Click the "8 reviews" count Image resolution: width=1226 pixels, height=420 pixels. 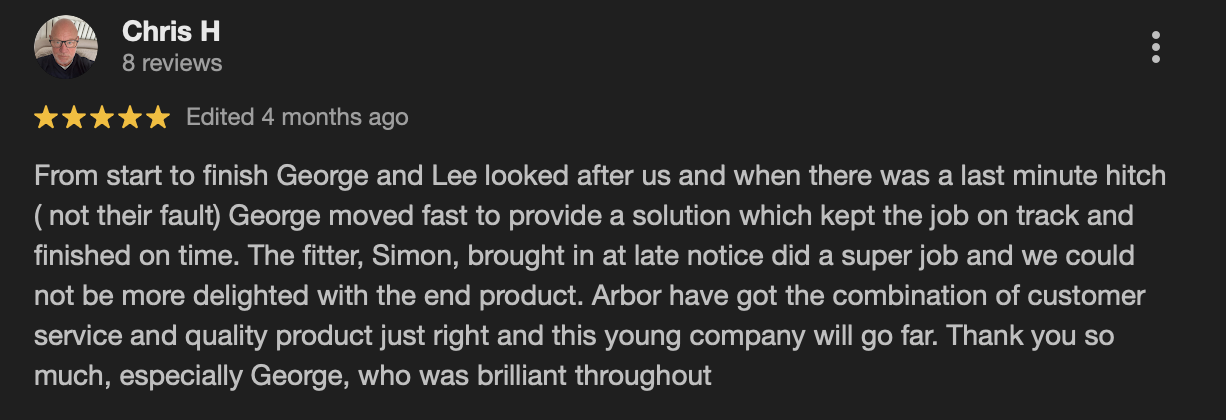coord(172,63)
